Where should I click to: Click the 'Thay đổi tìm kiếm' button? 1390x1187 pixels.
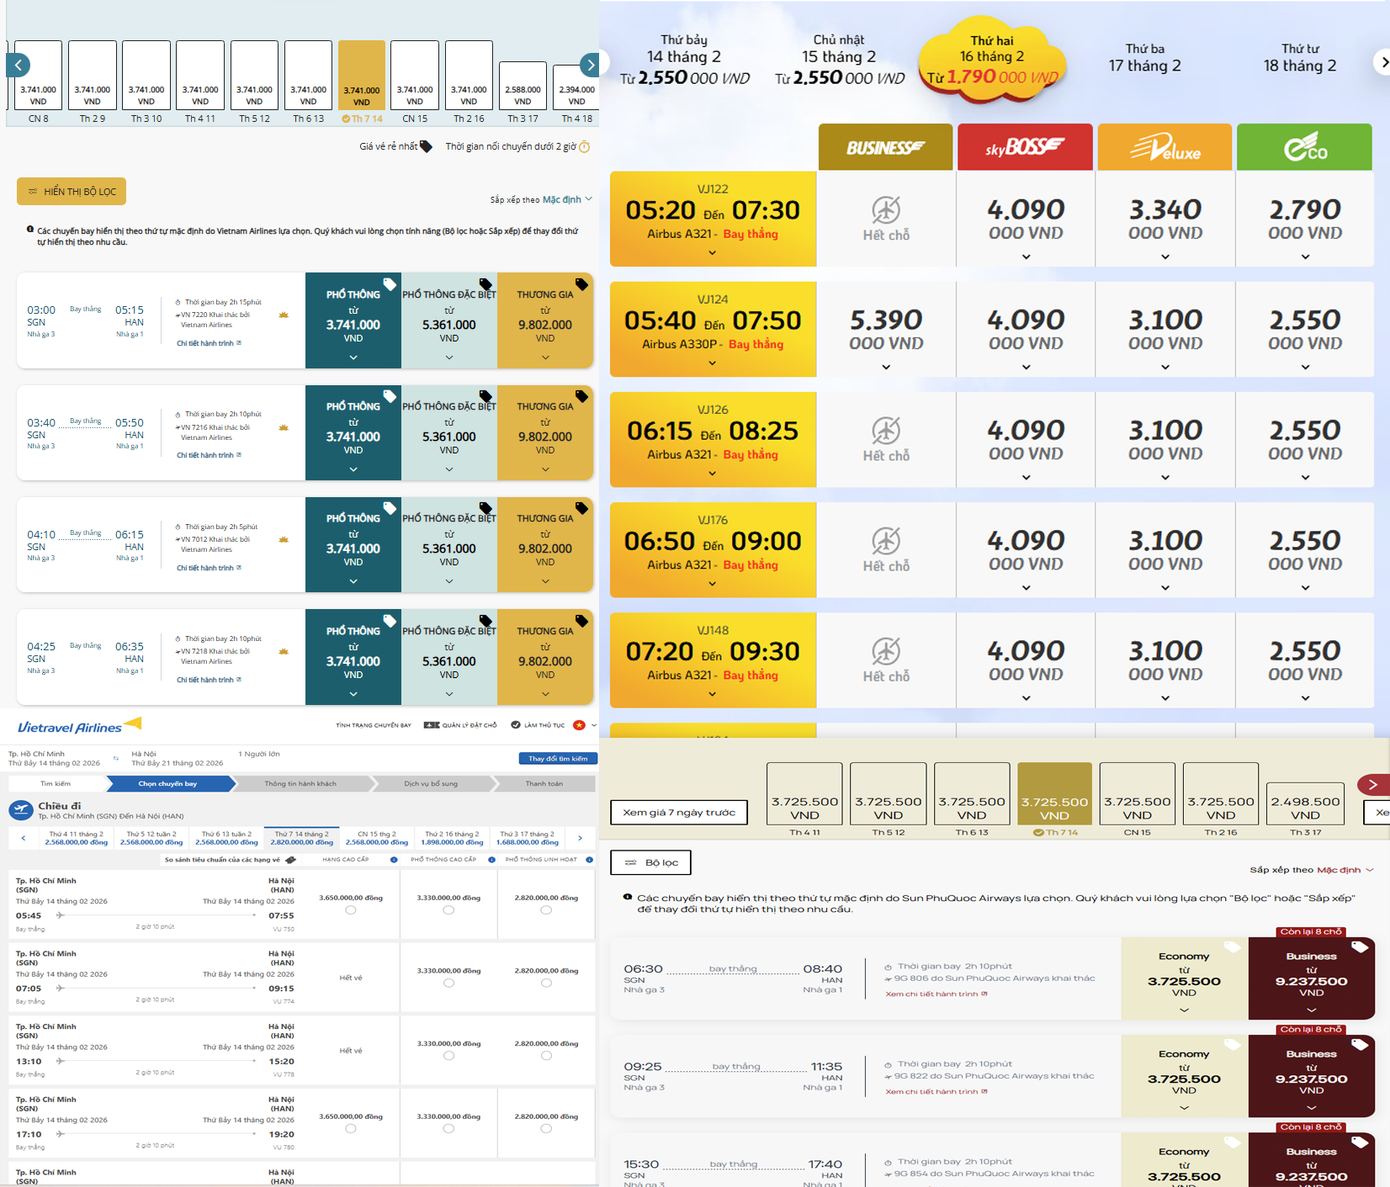[558, 758]
